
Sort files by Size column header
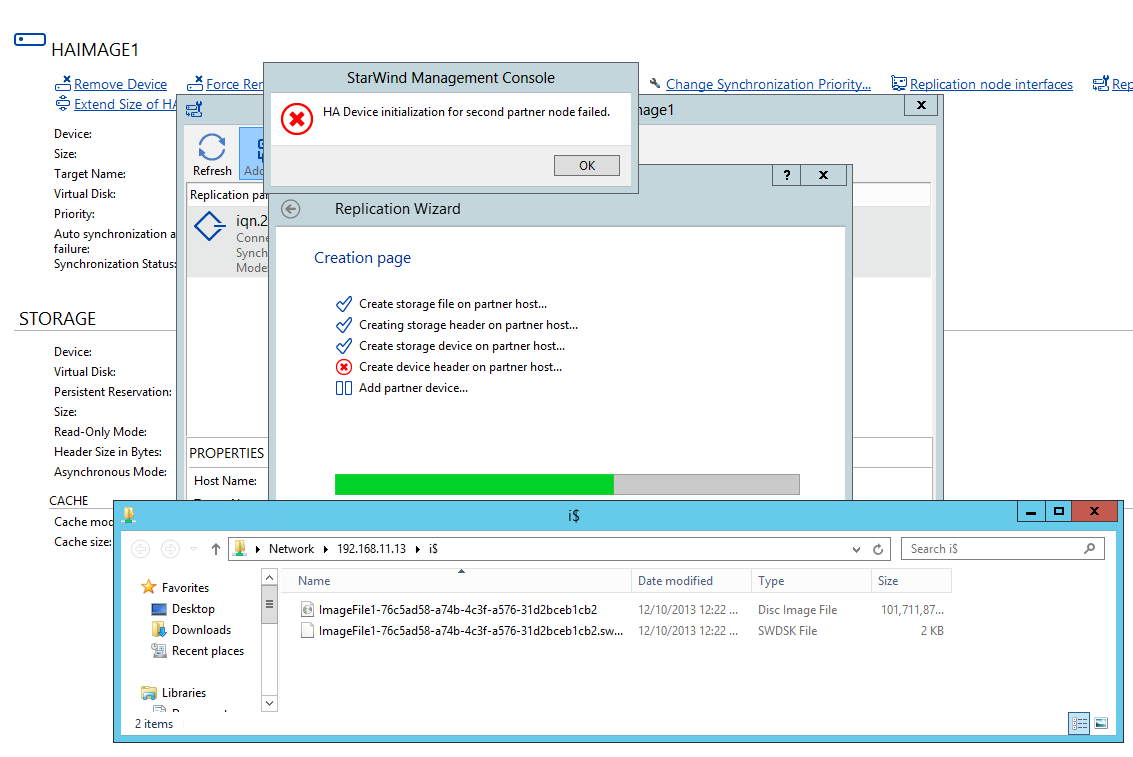[911, 581]
